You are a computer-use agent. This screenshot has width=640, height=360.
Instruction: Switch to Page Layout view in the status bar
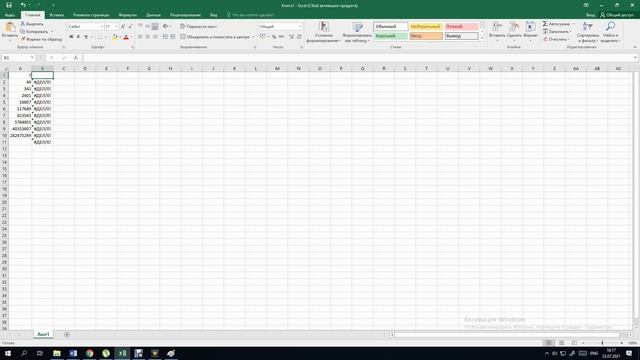[562, 343]
